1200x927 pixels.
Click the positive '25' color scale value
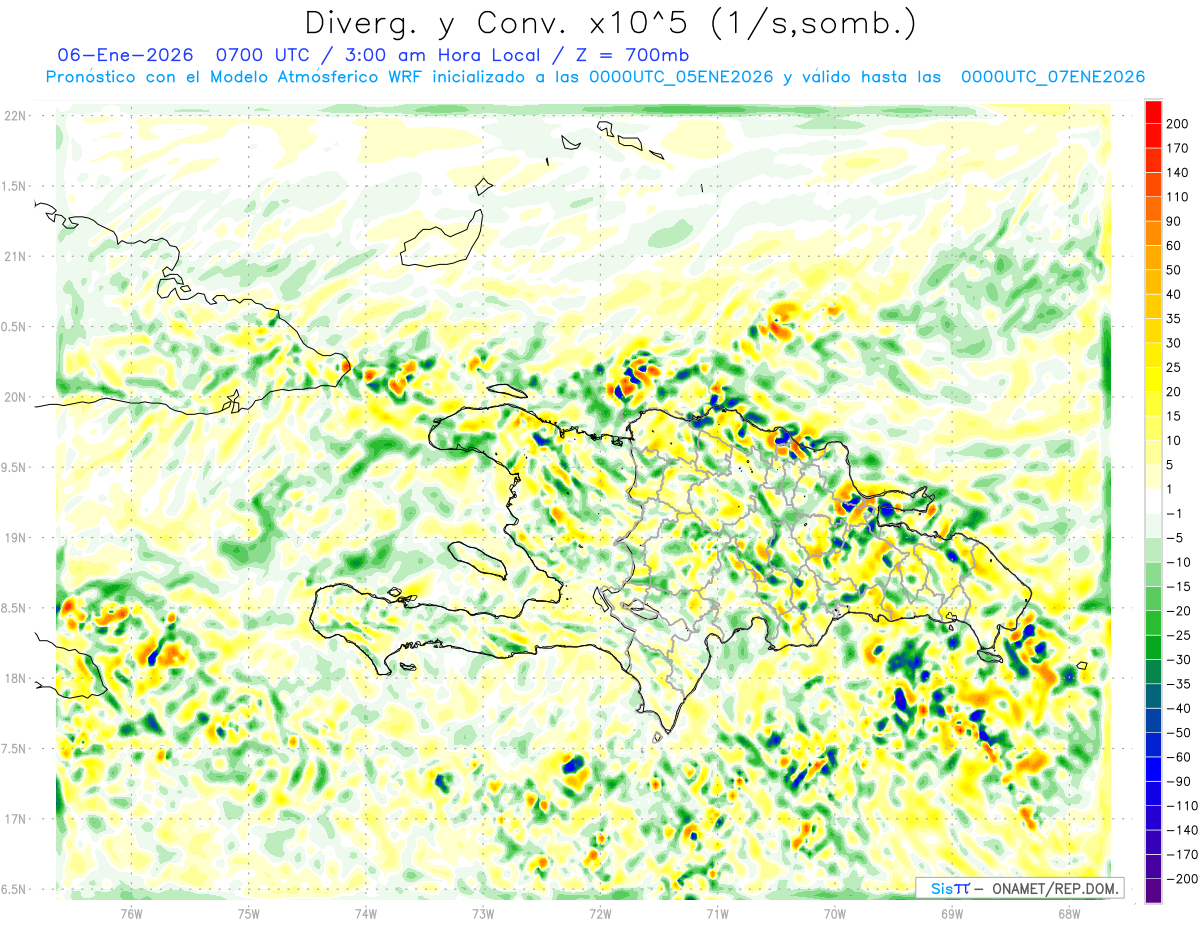(x=1174, y=368)
